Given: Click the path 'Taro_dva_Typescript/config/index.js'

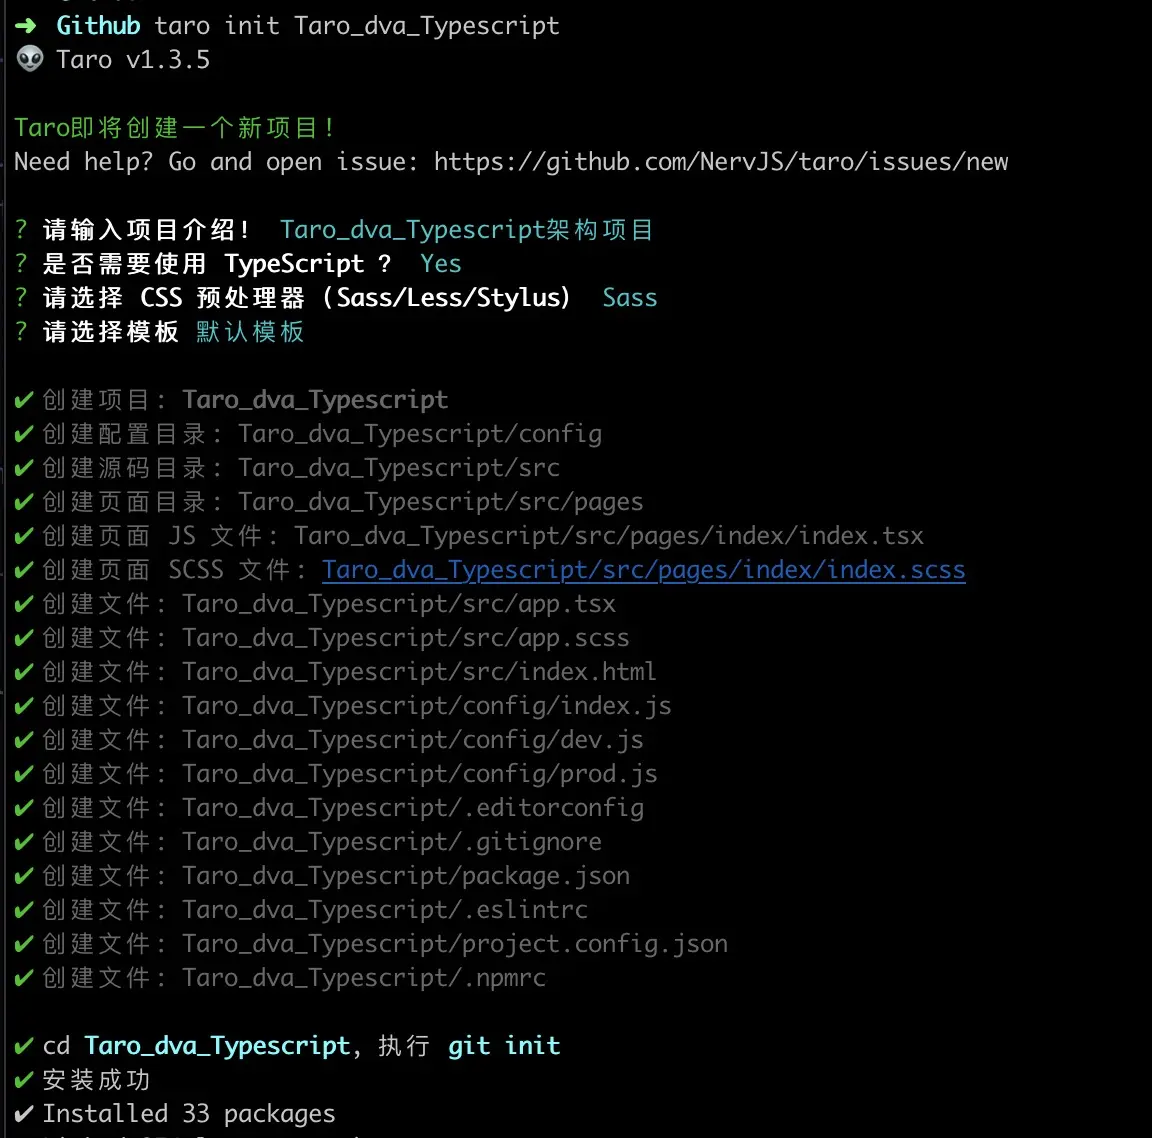Looking at the screenshot, I should (427, 706).
